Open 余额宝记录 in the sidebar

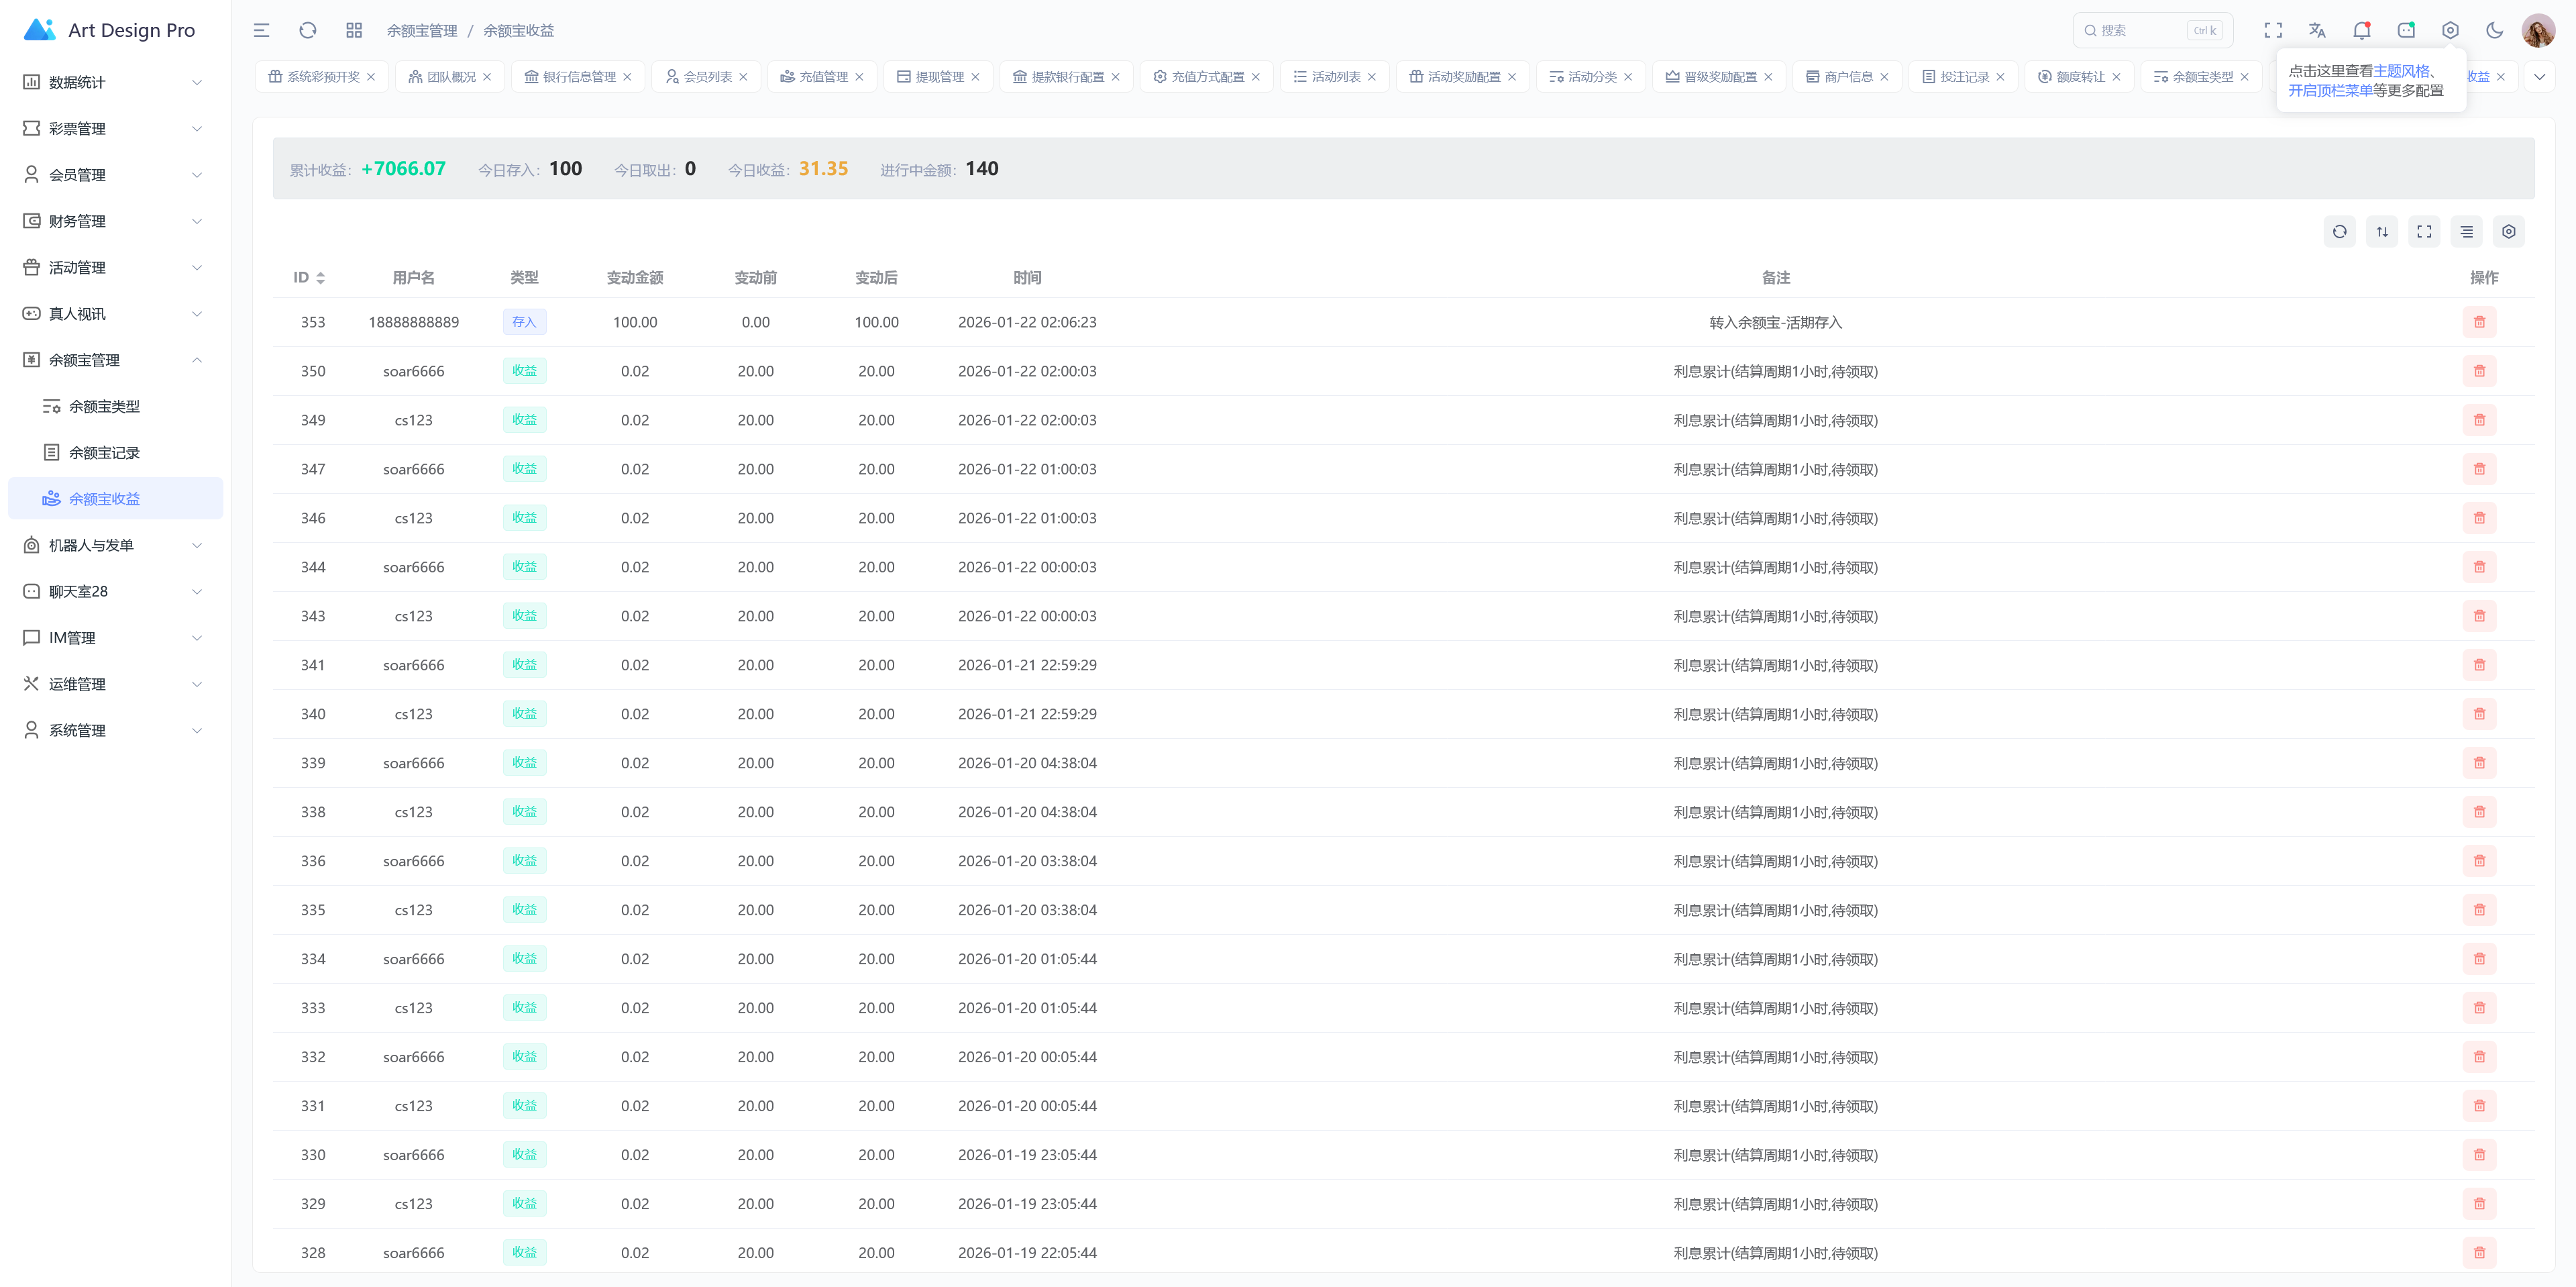[x=104, y=453]
